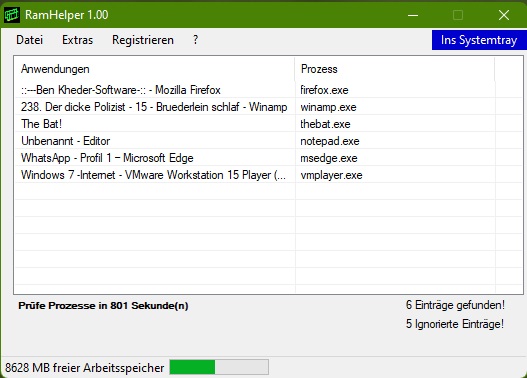
Task: Click the Prozess column header
Action: (x=395, y=69)
